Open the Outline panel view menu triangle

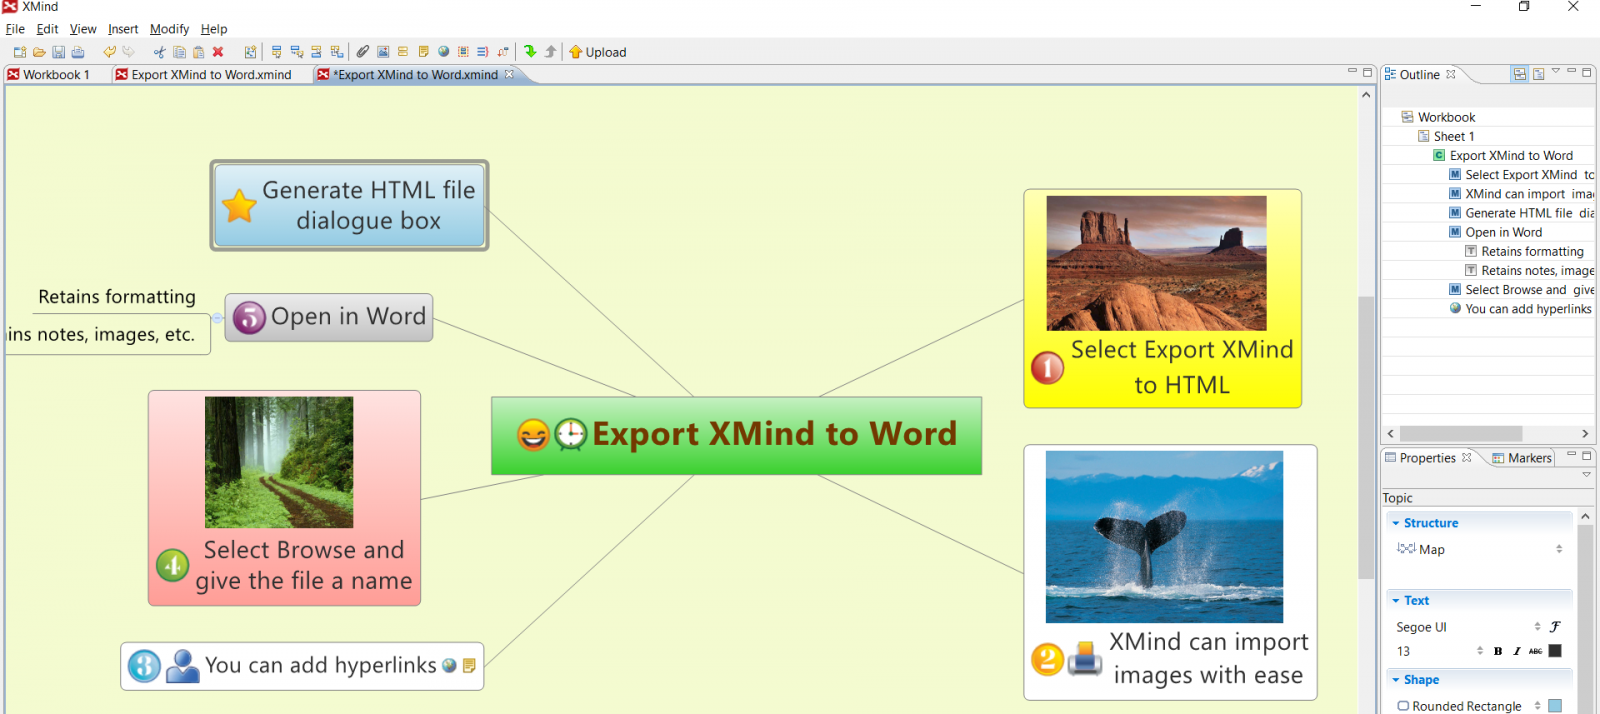(x=1556, y=72)
